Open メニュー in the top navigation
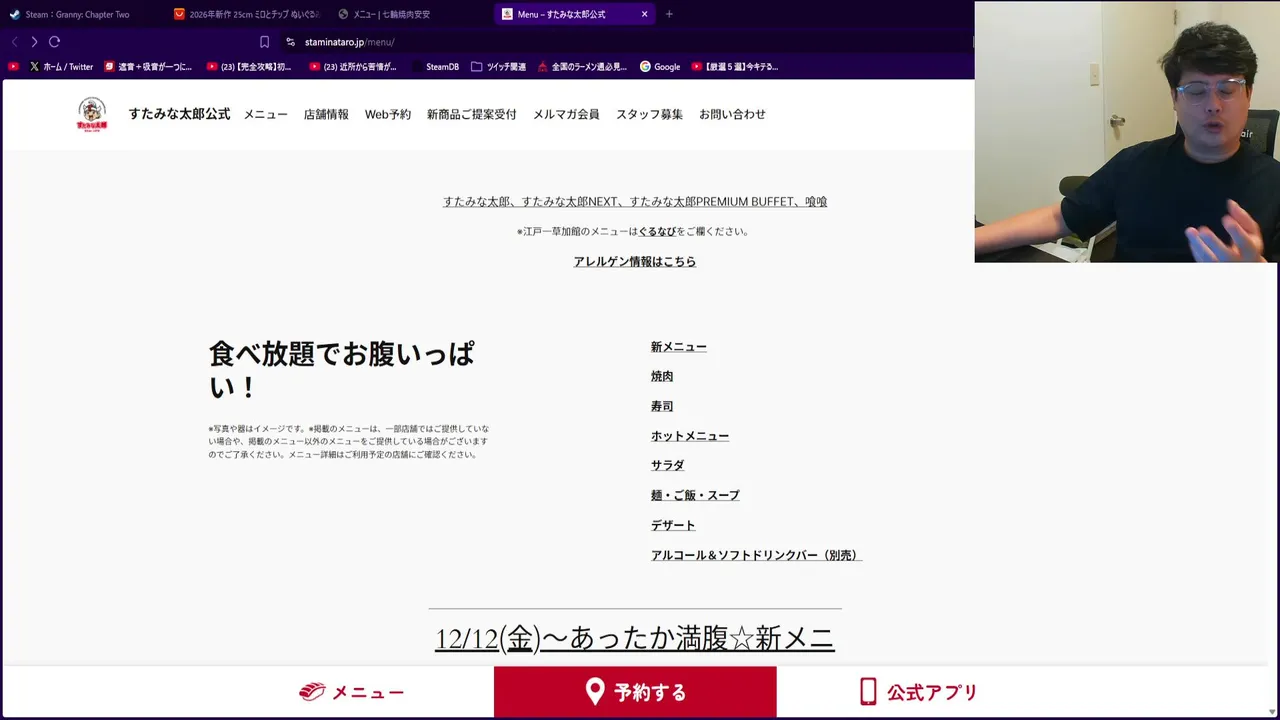The image size is (1280, 720). point(266,114)
